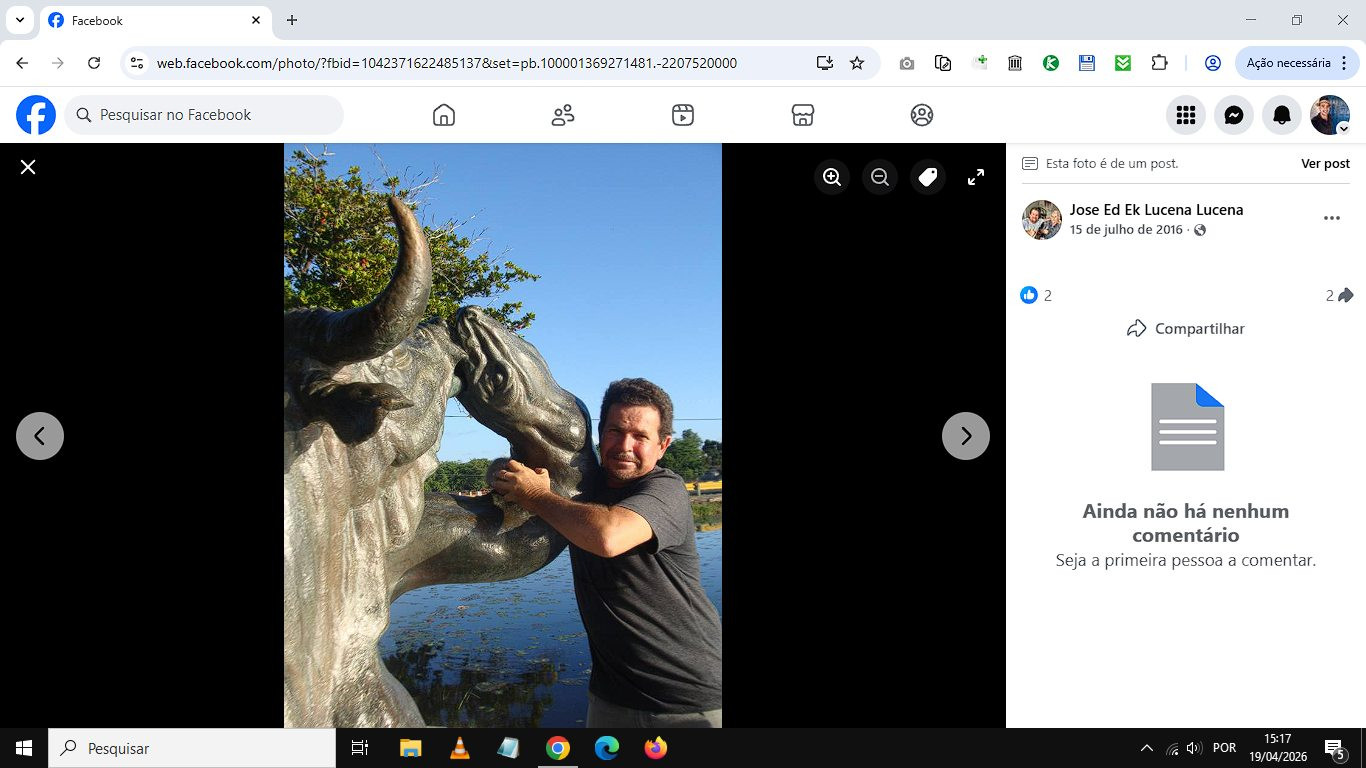This screenshot has height=768, width=1366.
Task: Open Facebook Messenger
Action: 1234,115
